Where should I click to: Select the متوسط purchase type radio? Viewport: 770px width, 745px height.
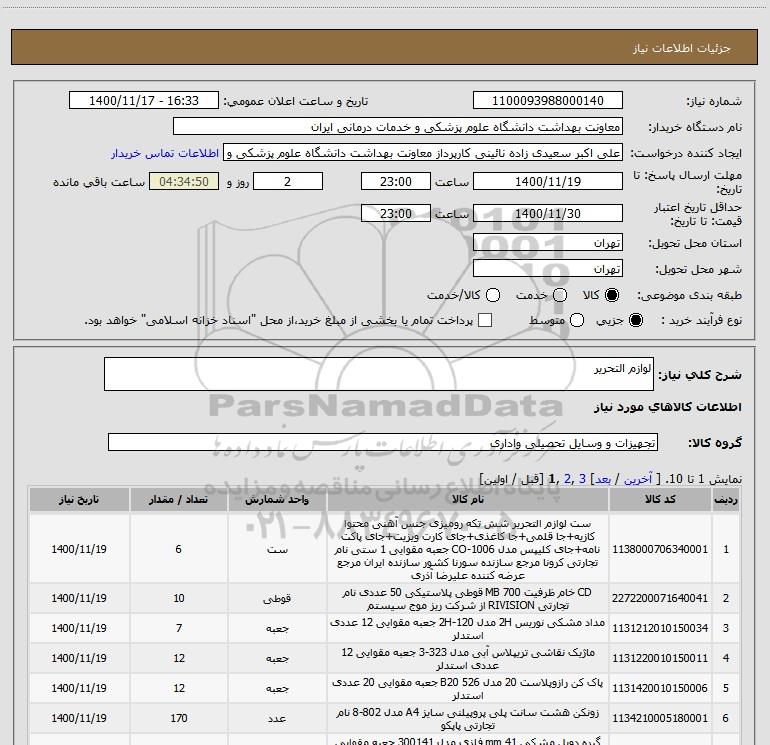tap(577, 320)
